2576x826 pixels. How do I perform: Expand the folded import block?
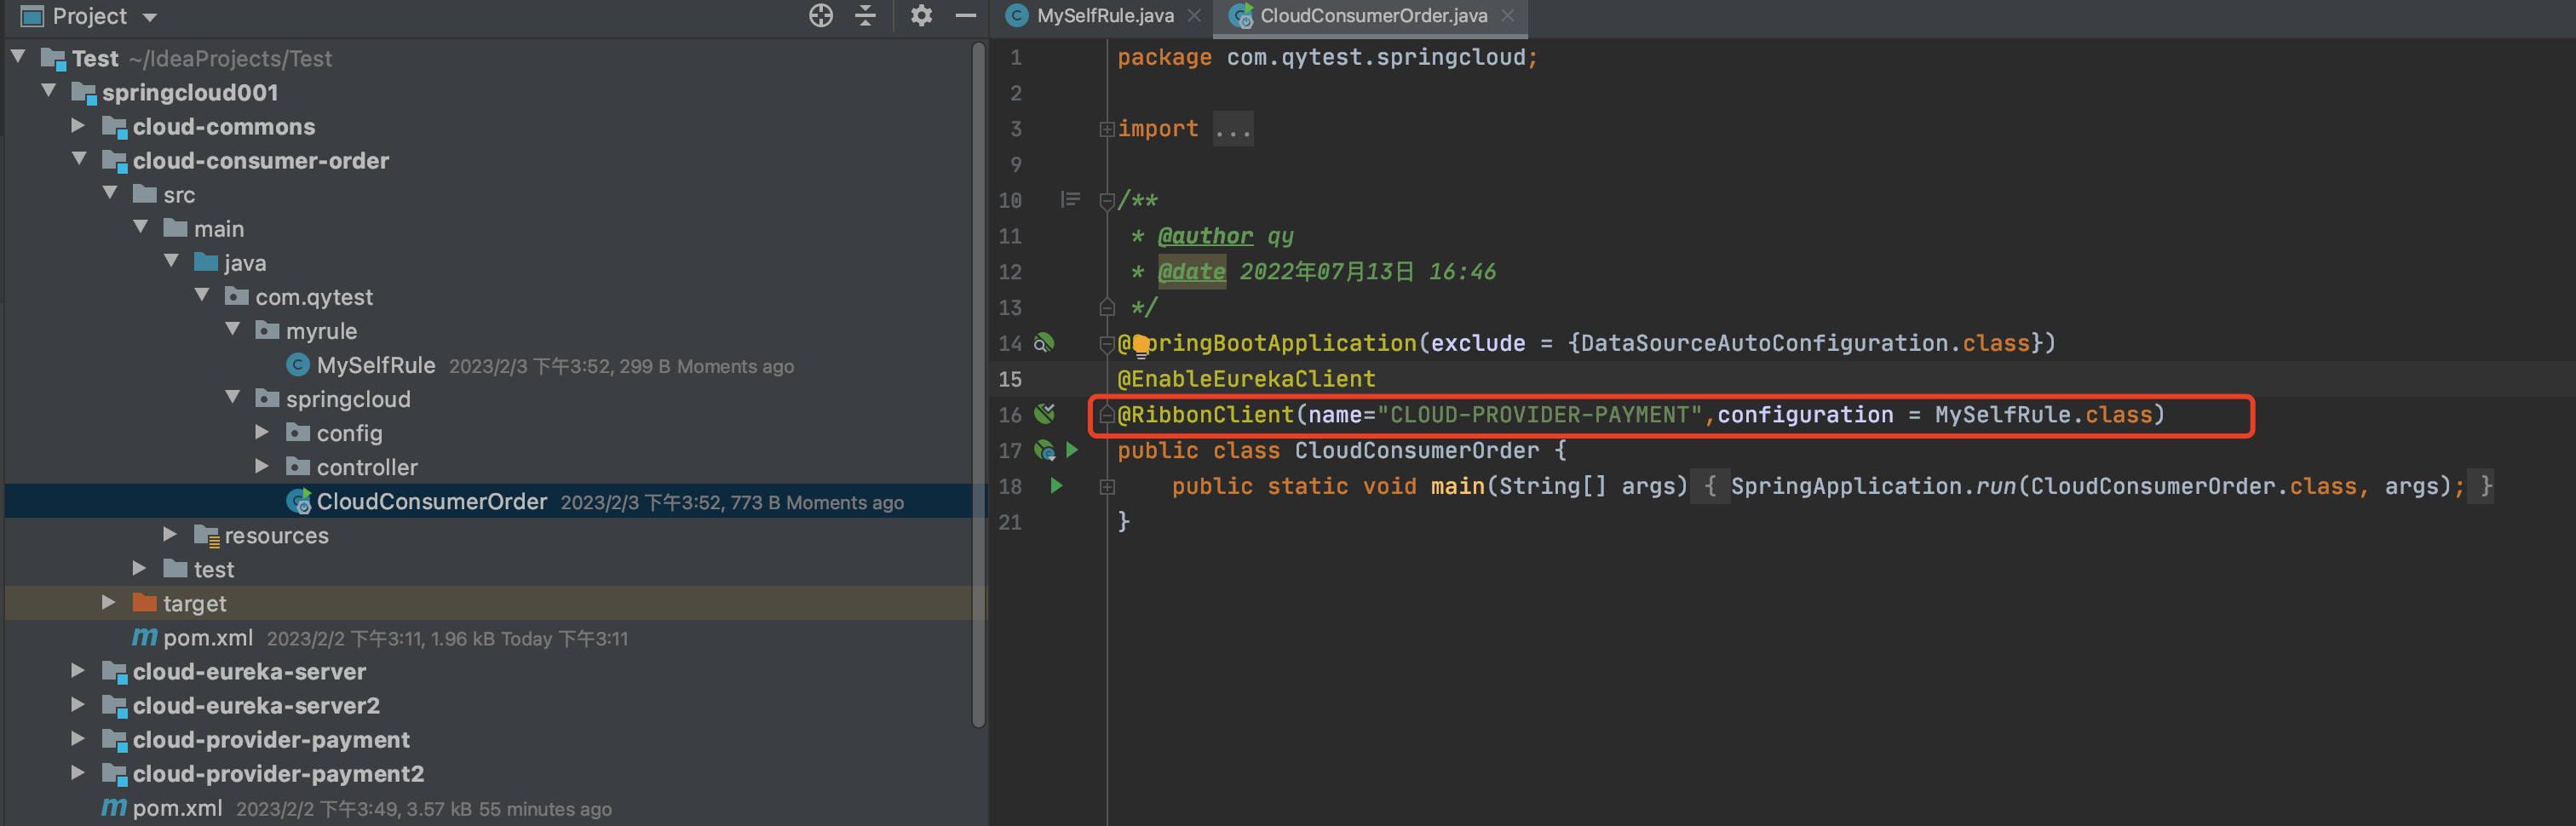[x=1106, y=129]
